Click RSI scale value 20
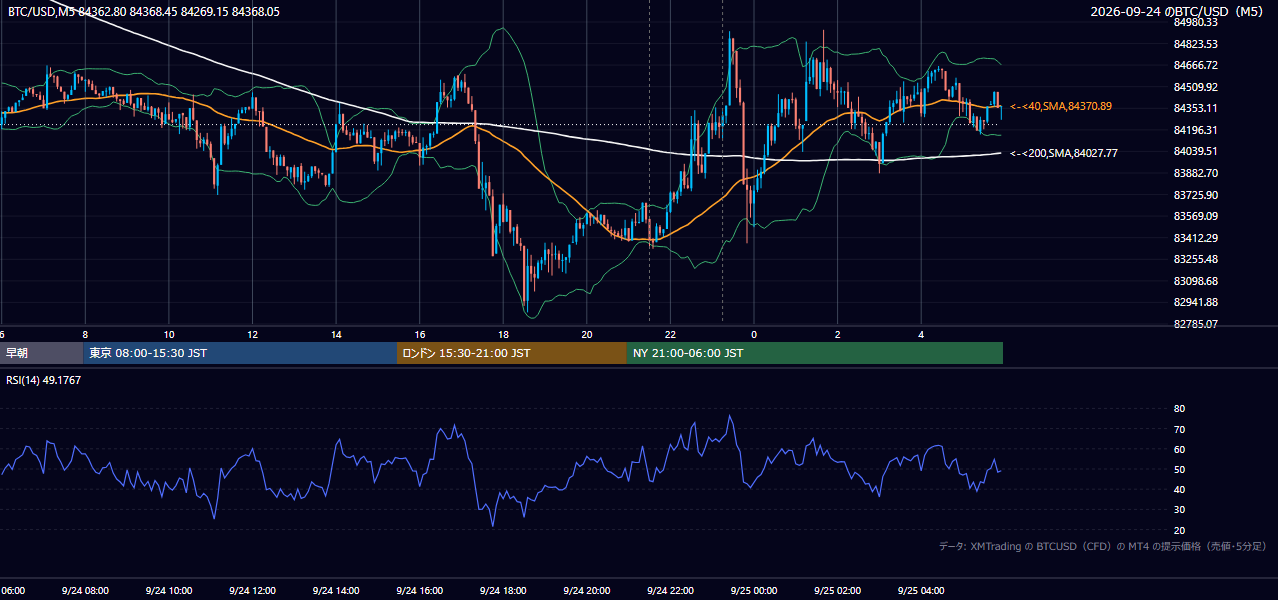The height and width of the screenshot is (600, 1278). 1179,530
